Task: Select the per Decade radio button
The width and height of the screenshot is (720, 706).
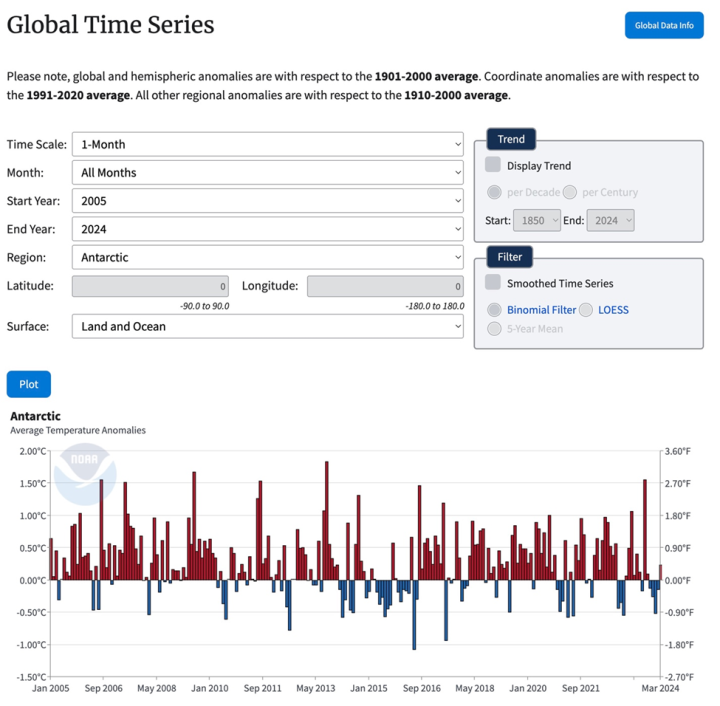Action: (x=495, y=192)
